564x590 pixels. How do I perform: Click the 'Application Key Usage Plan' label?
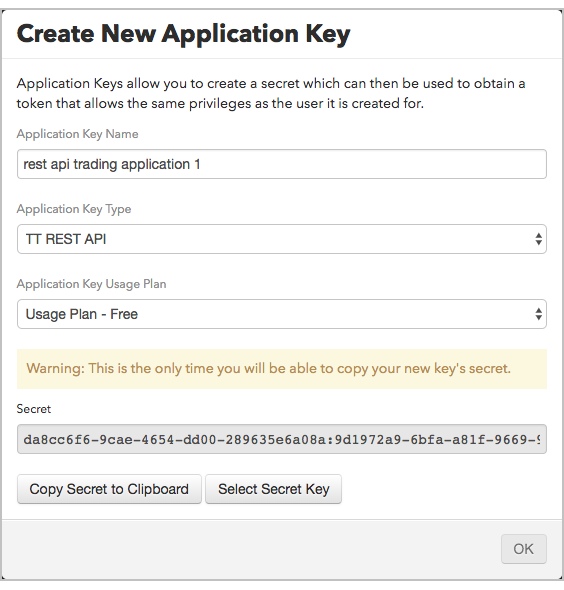pos(91,284)
